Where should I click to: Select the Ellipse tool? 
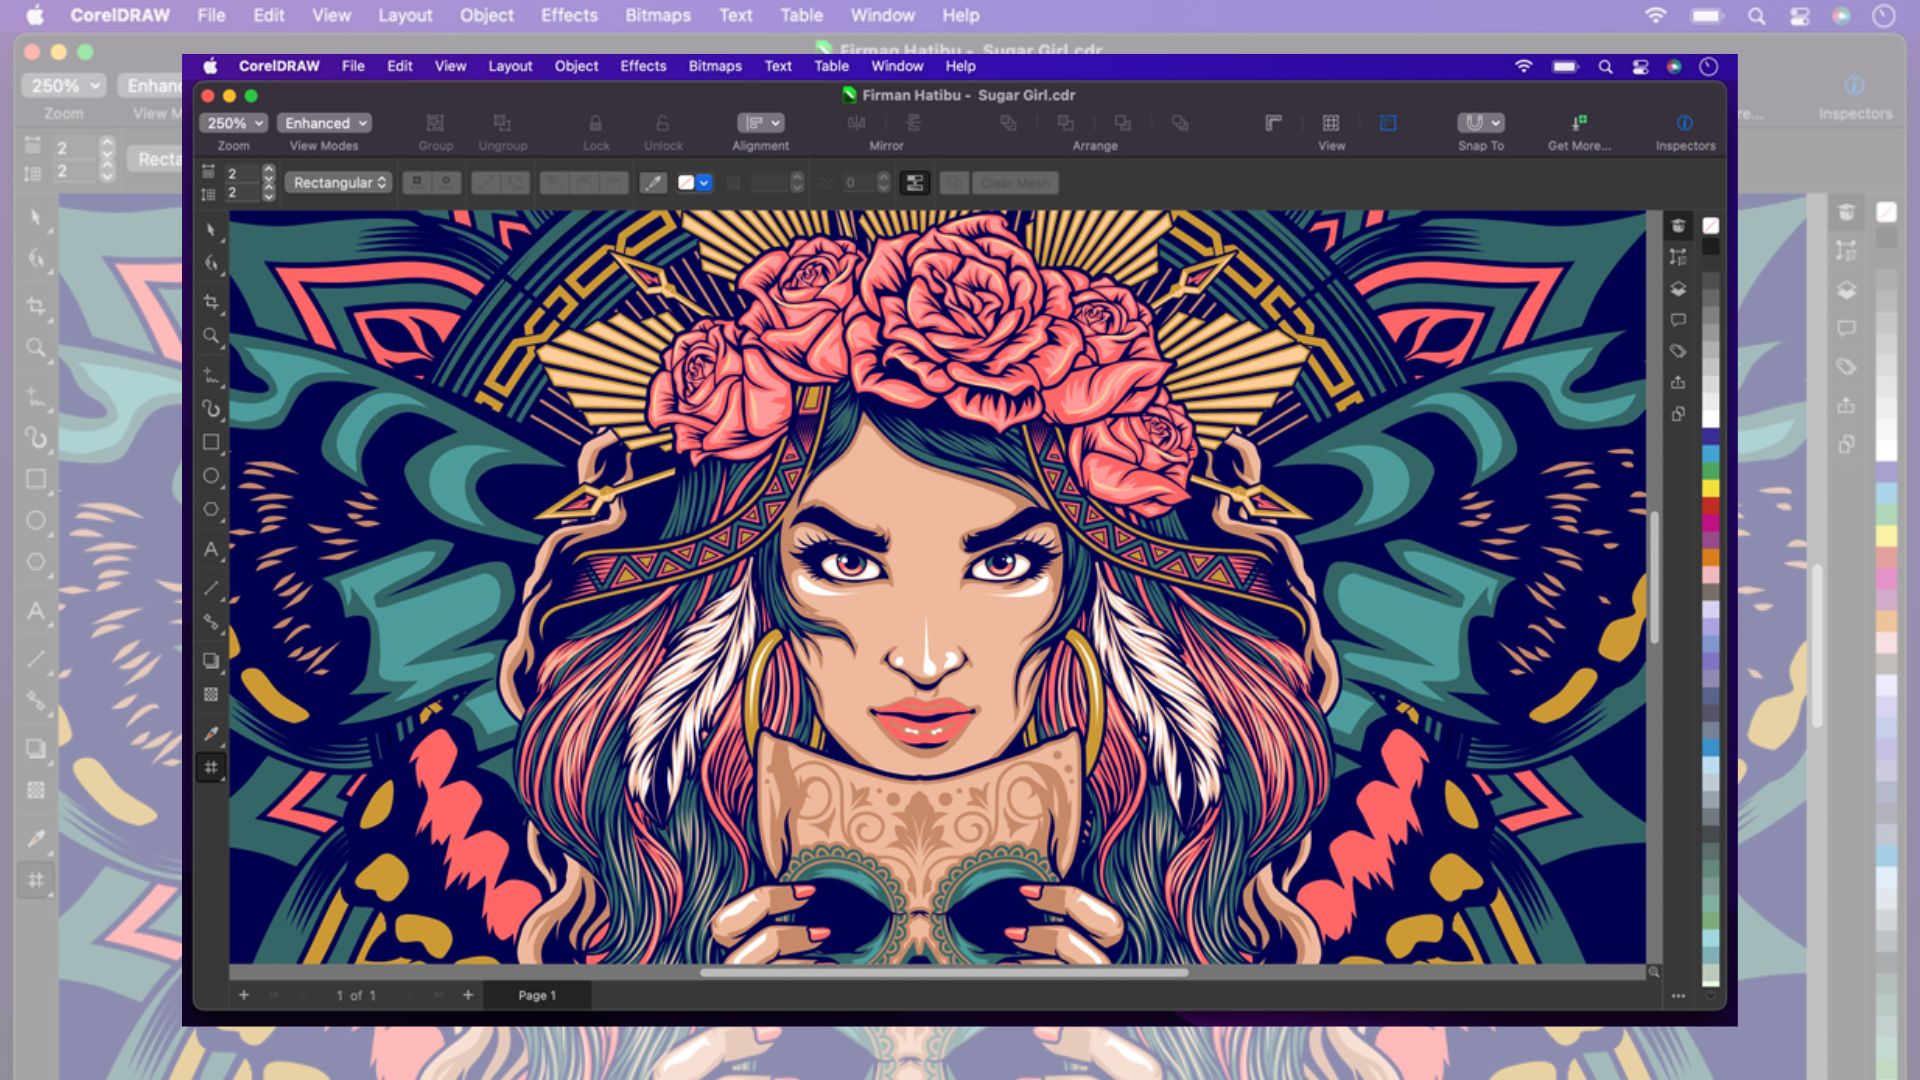click(x=211, y=476)
